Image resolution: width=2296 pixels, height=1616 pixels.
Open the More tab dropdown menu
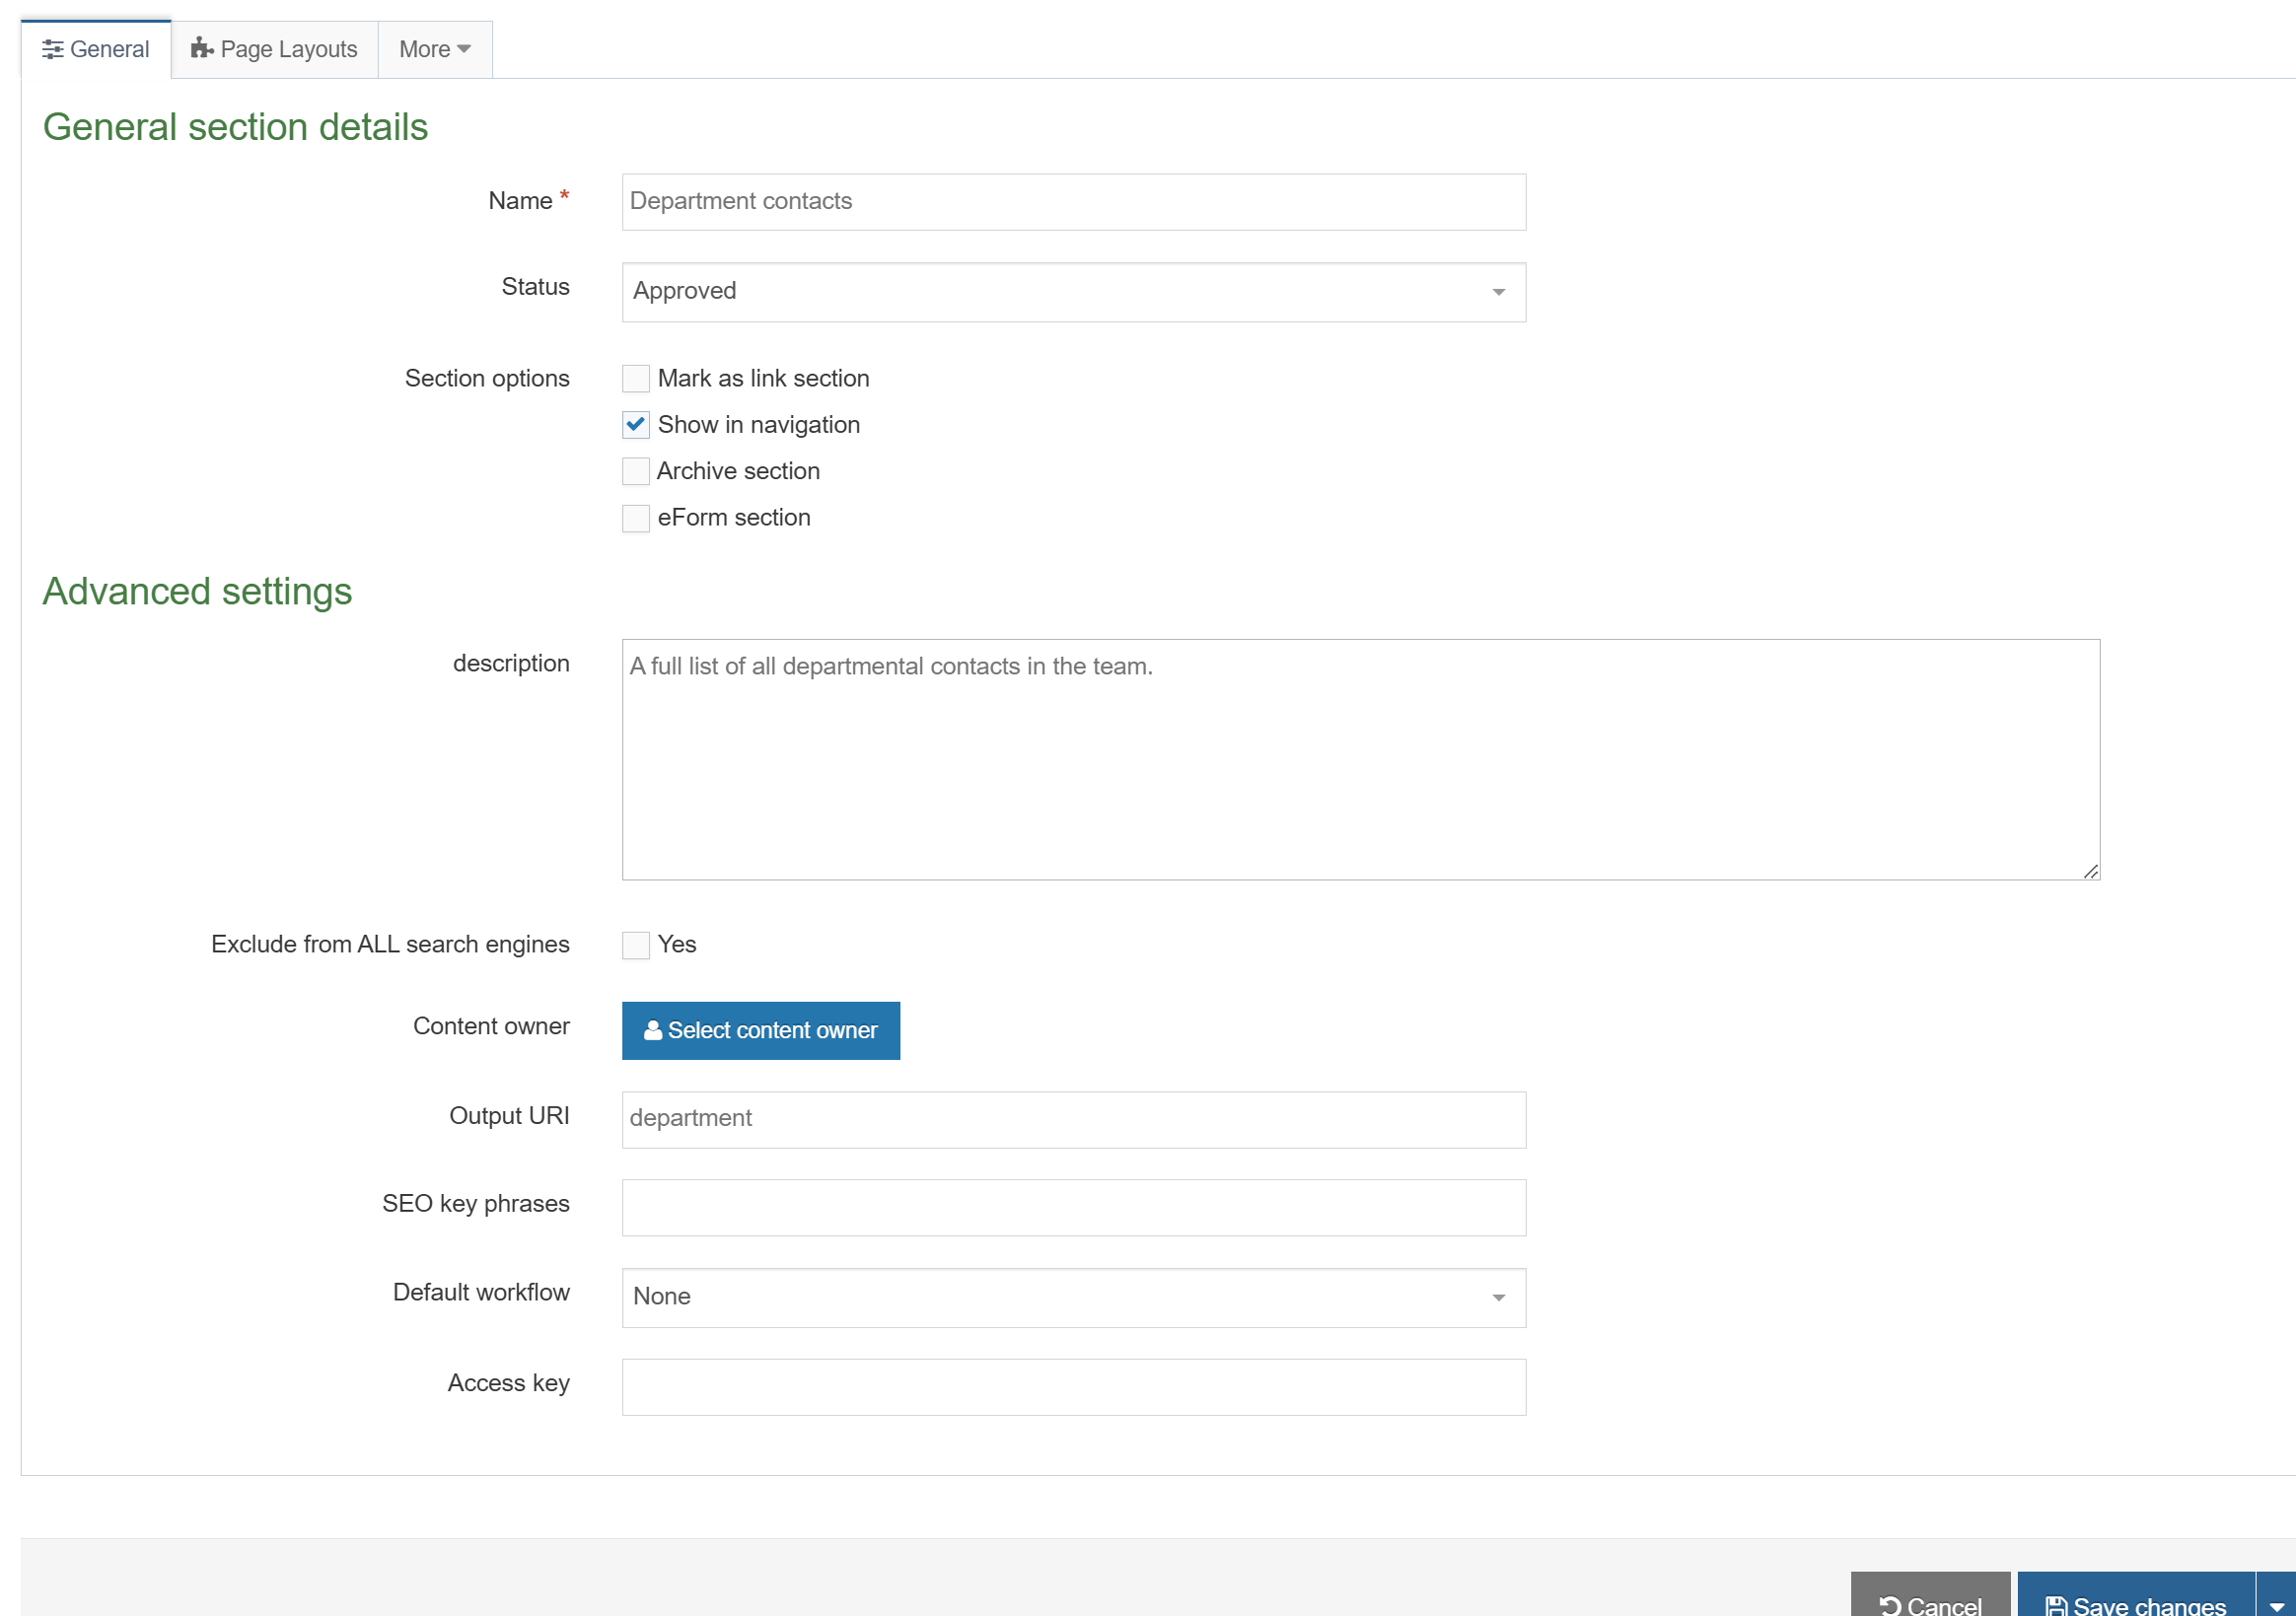coord(434,49)
